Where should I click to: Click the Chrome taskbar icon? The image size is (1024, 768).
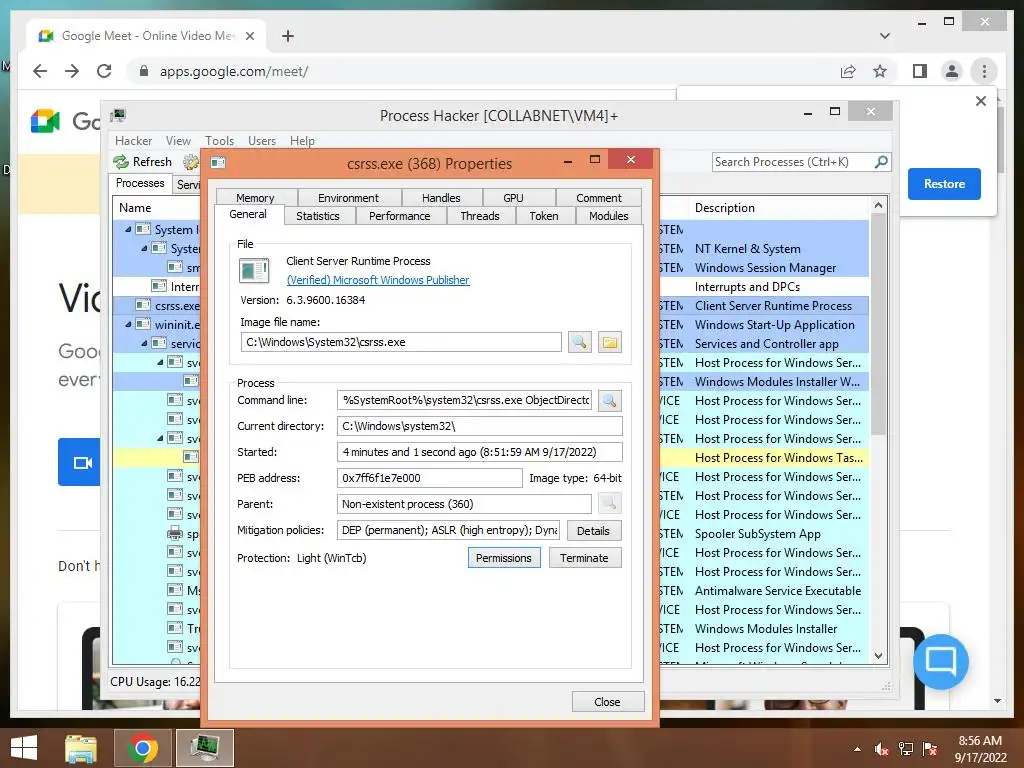point(142,748)
